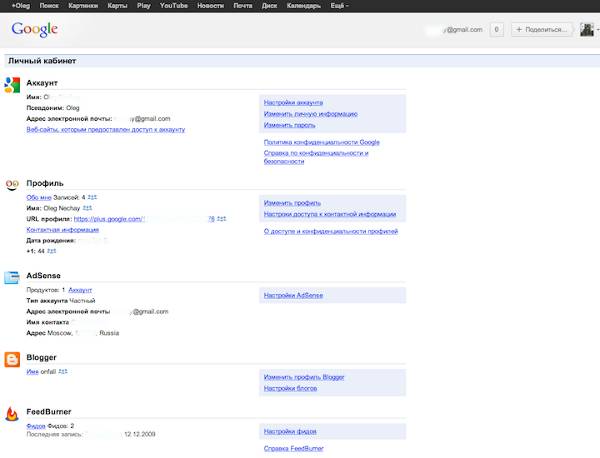Open Календарь in the top bar
The image size is (600, 458).
coord(303,6)
